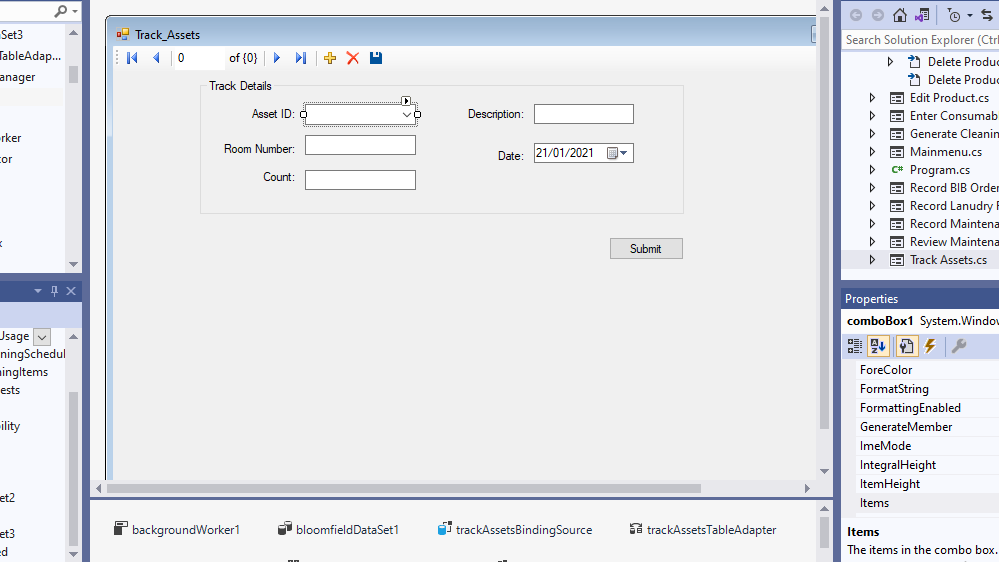This screenshot has width=999, height=562.
Task: Select ImeMode property row
Action: click(x=928, y=446)
